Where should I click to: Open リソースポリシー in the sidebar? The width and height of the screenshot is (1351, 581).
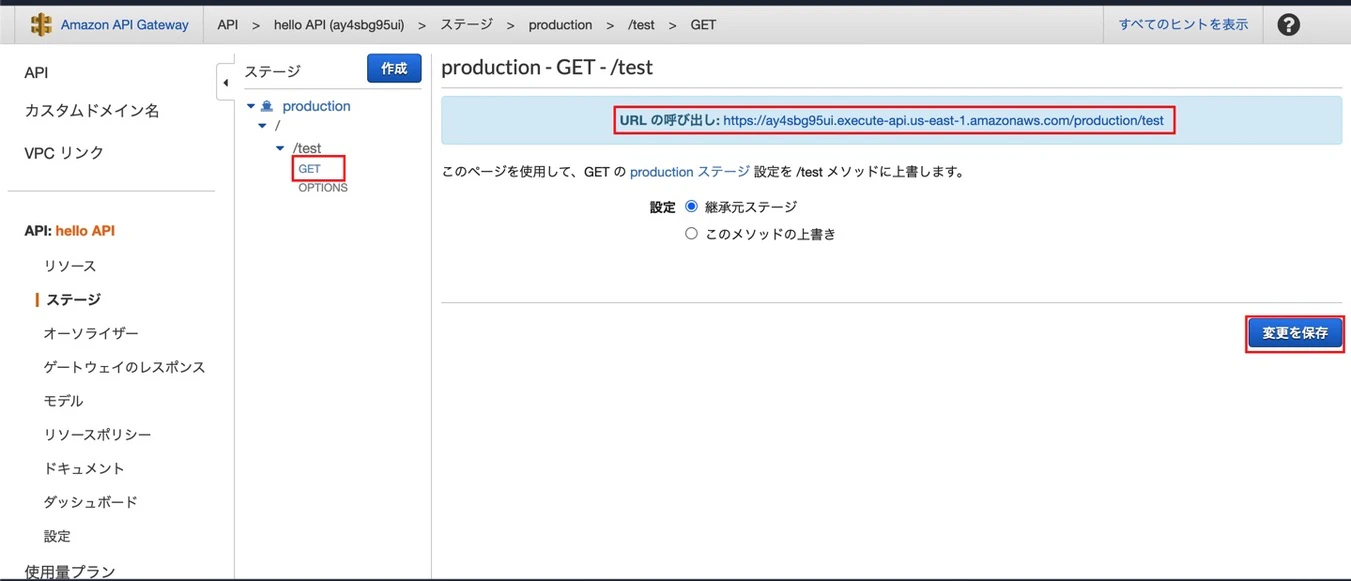click(x=97, y=435)
